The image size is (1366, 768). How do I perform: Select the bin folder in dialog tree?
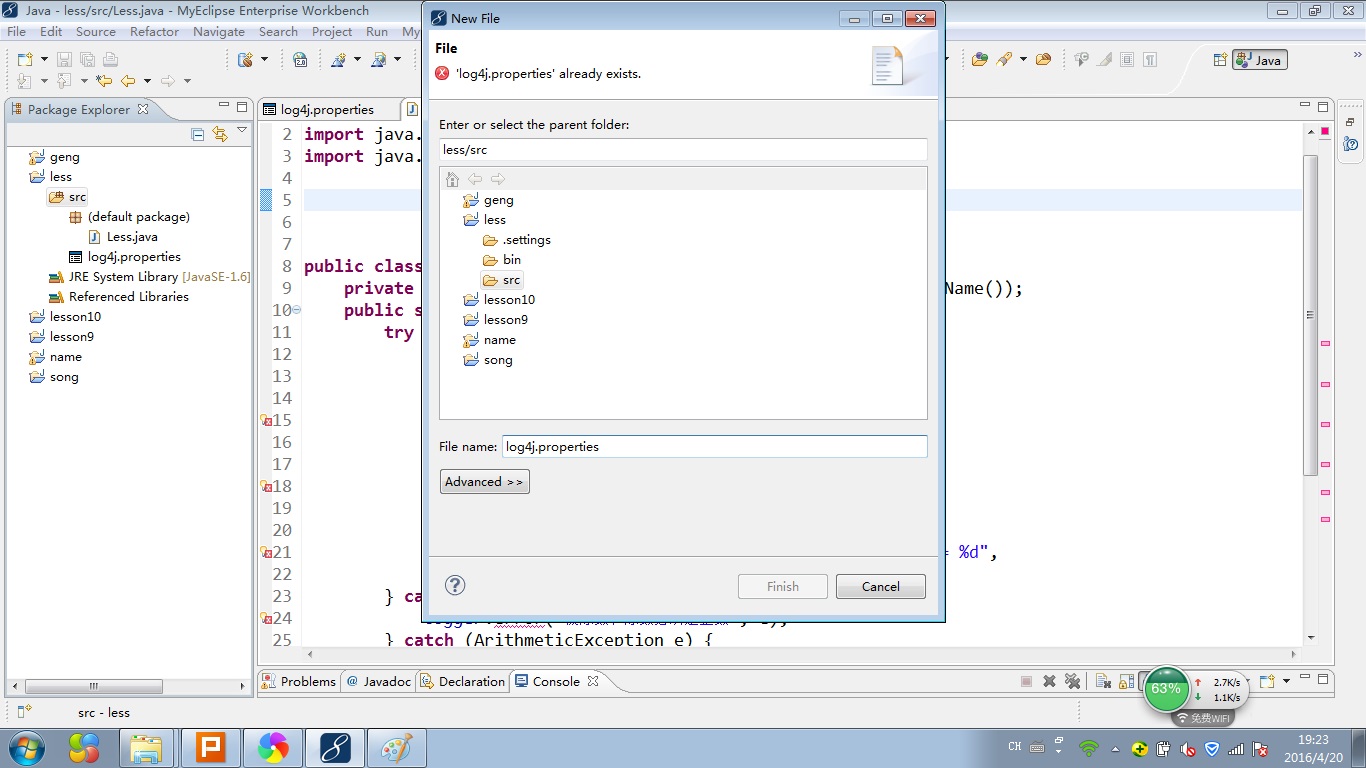(502, 260)
